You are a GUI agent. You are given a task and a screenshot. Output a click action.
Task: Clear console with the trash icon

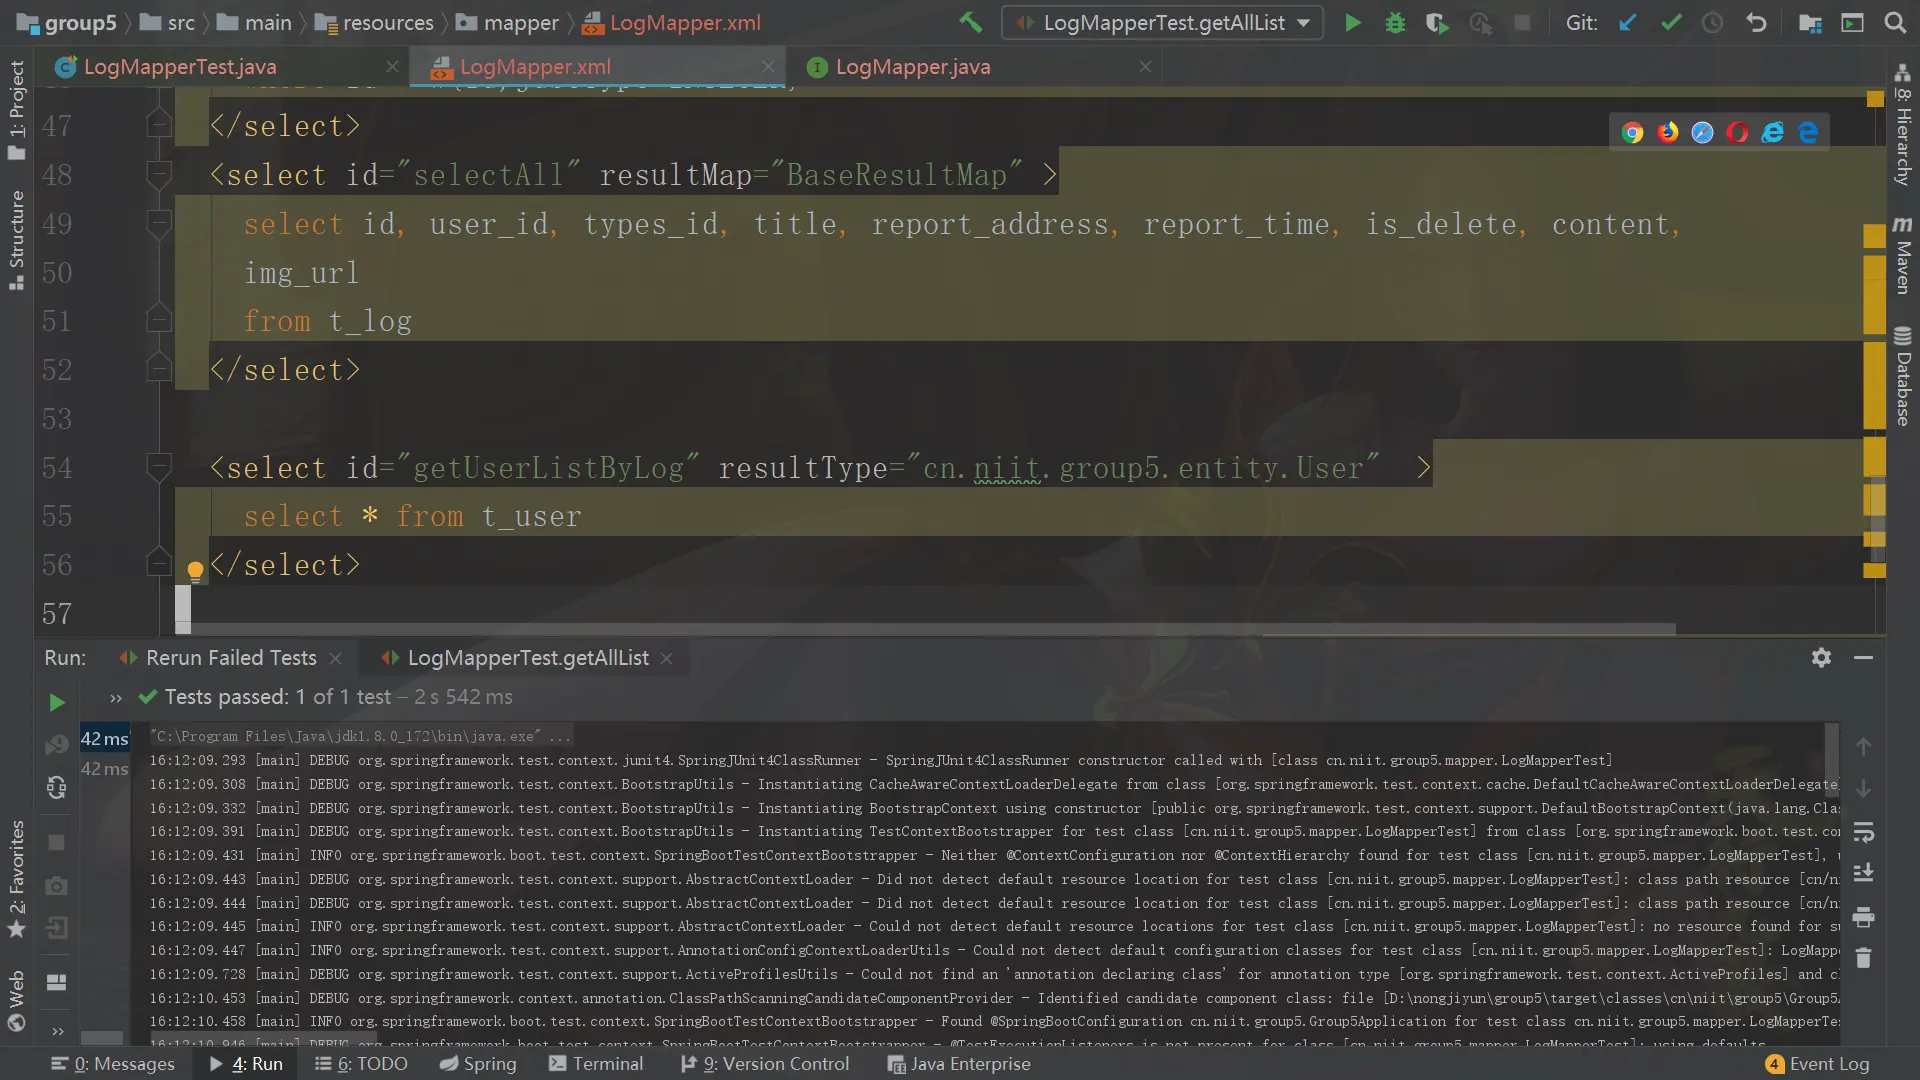[1863, 958]
